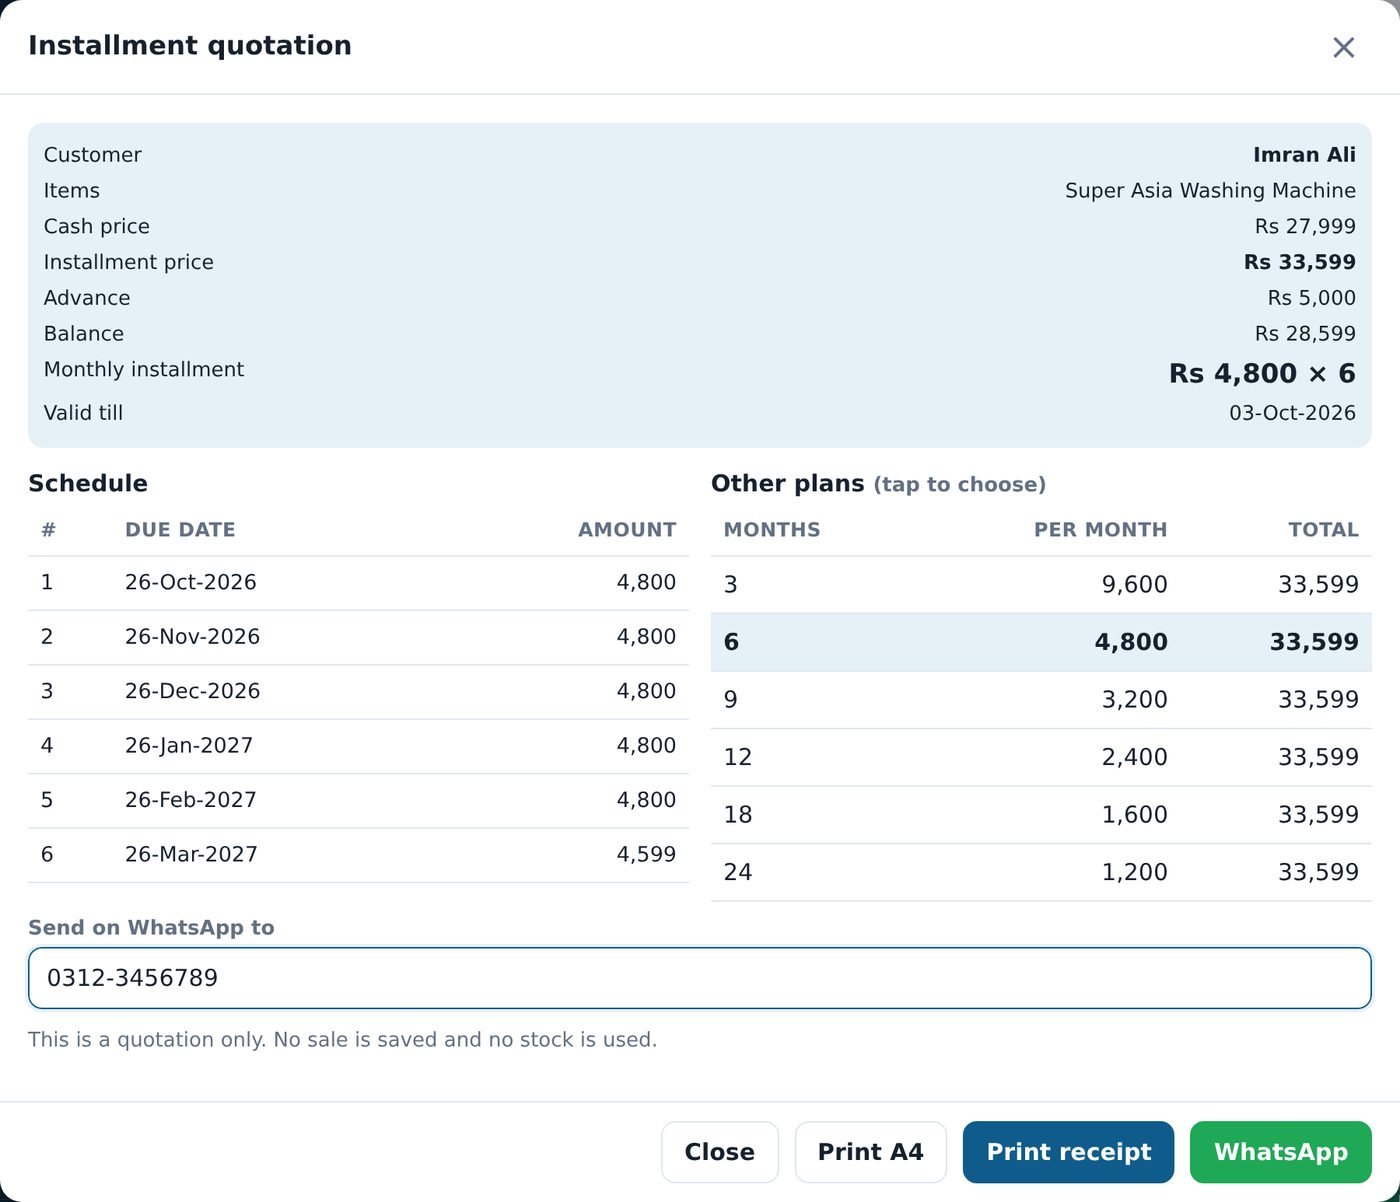Click the 1,200 per month value
Screen dimensions: 1400x1202
click(x=1134, y=872)
